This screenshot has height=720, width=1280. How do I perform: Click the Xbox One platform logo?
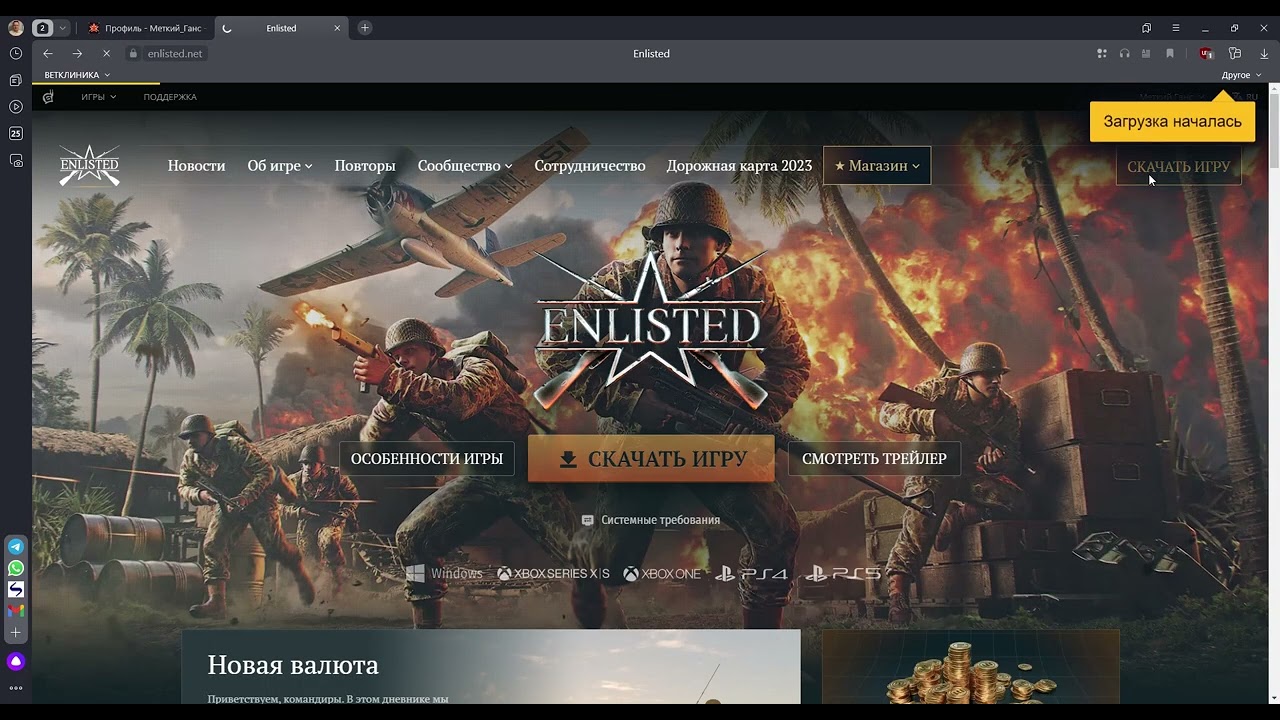click(662, 574)
